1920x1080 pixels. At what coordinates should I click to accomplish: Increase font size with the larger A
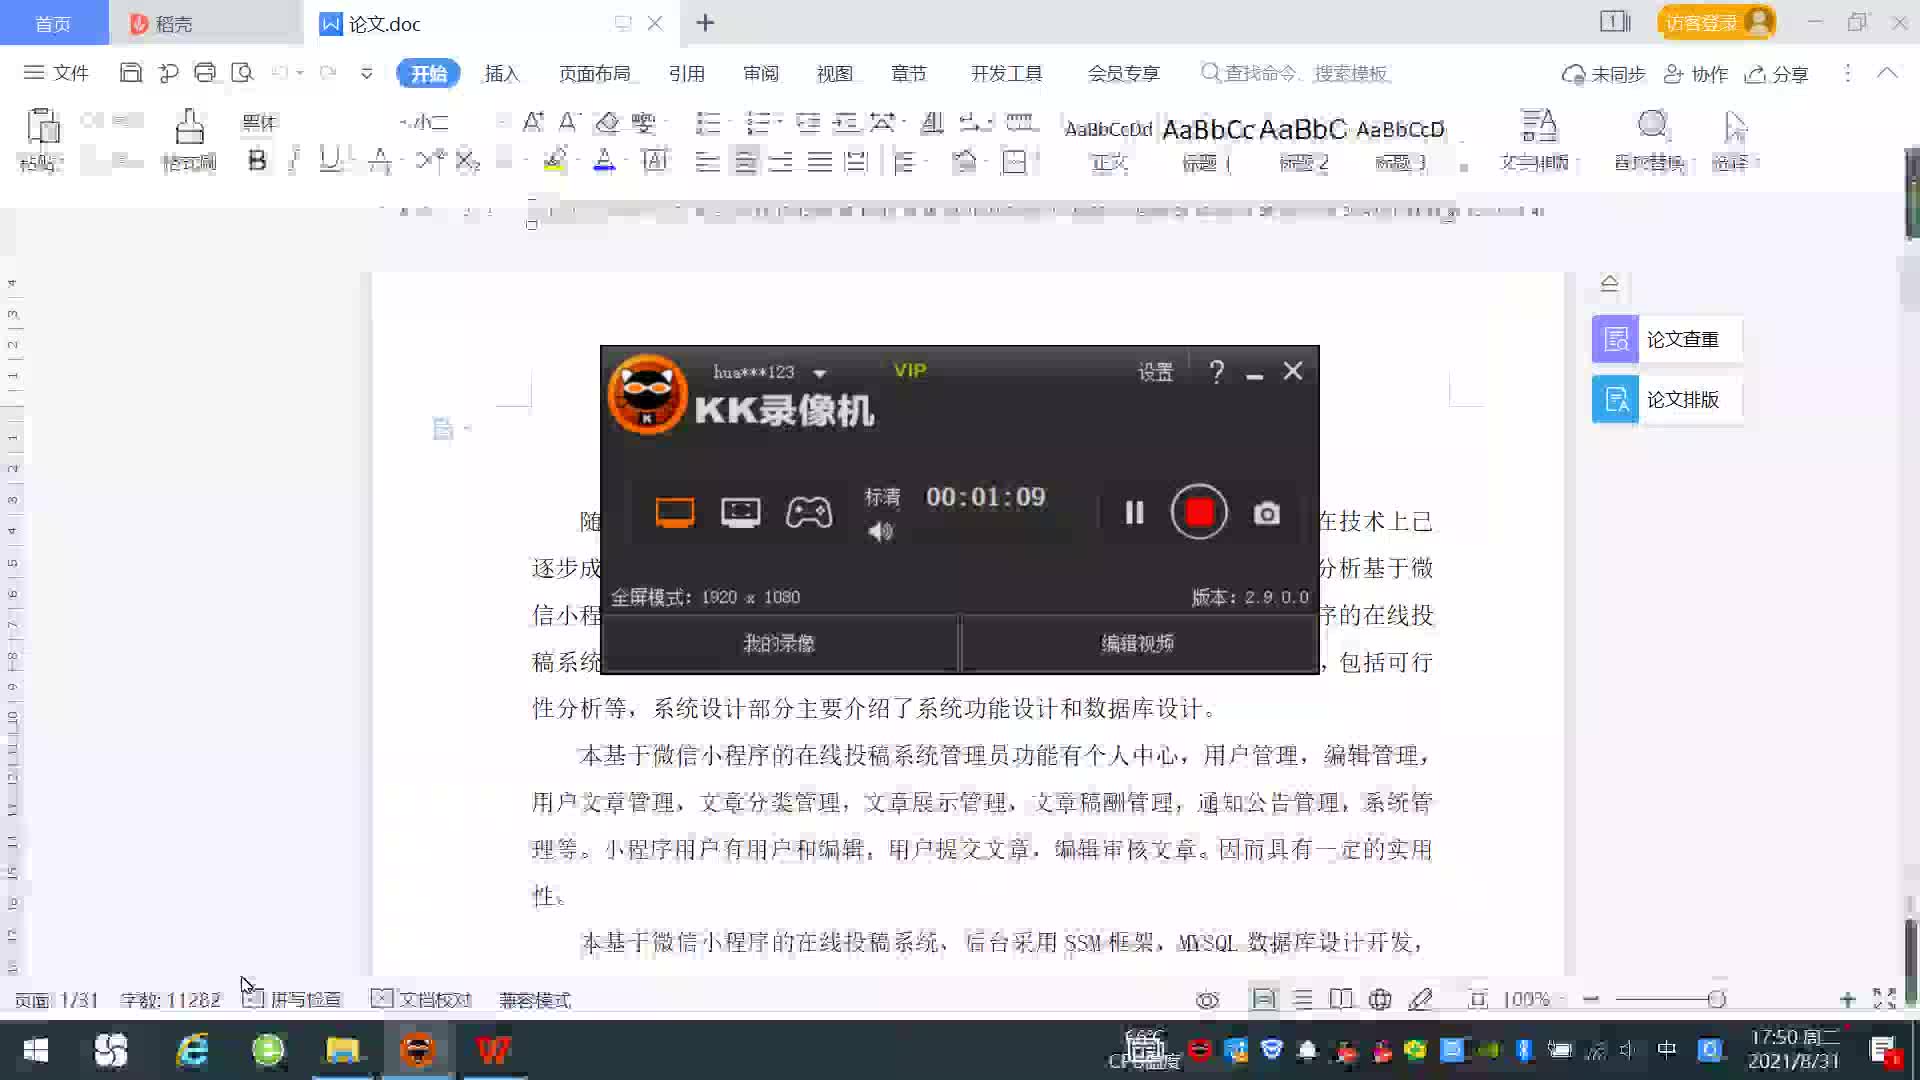[533, 122]
